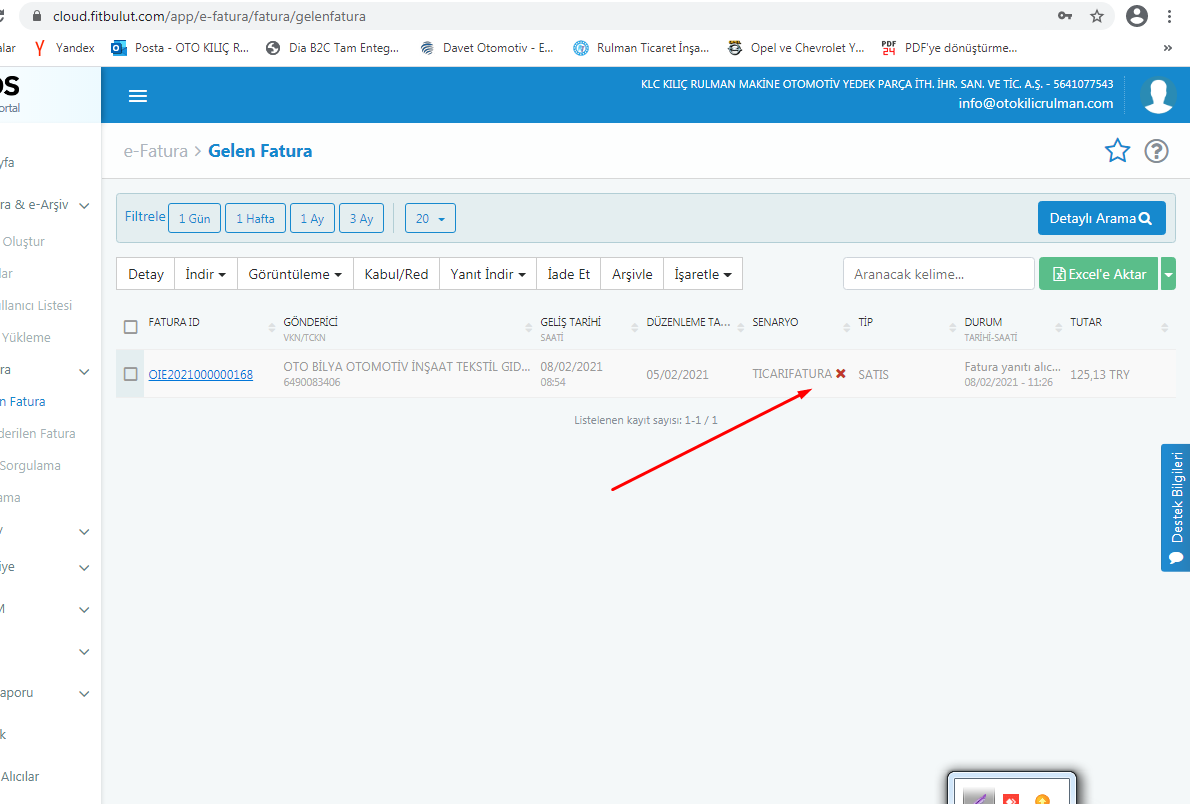Click the Kabul/Red toolbar item
This screenshot has width=1190, height=804.
(x=396, y=274)
